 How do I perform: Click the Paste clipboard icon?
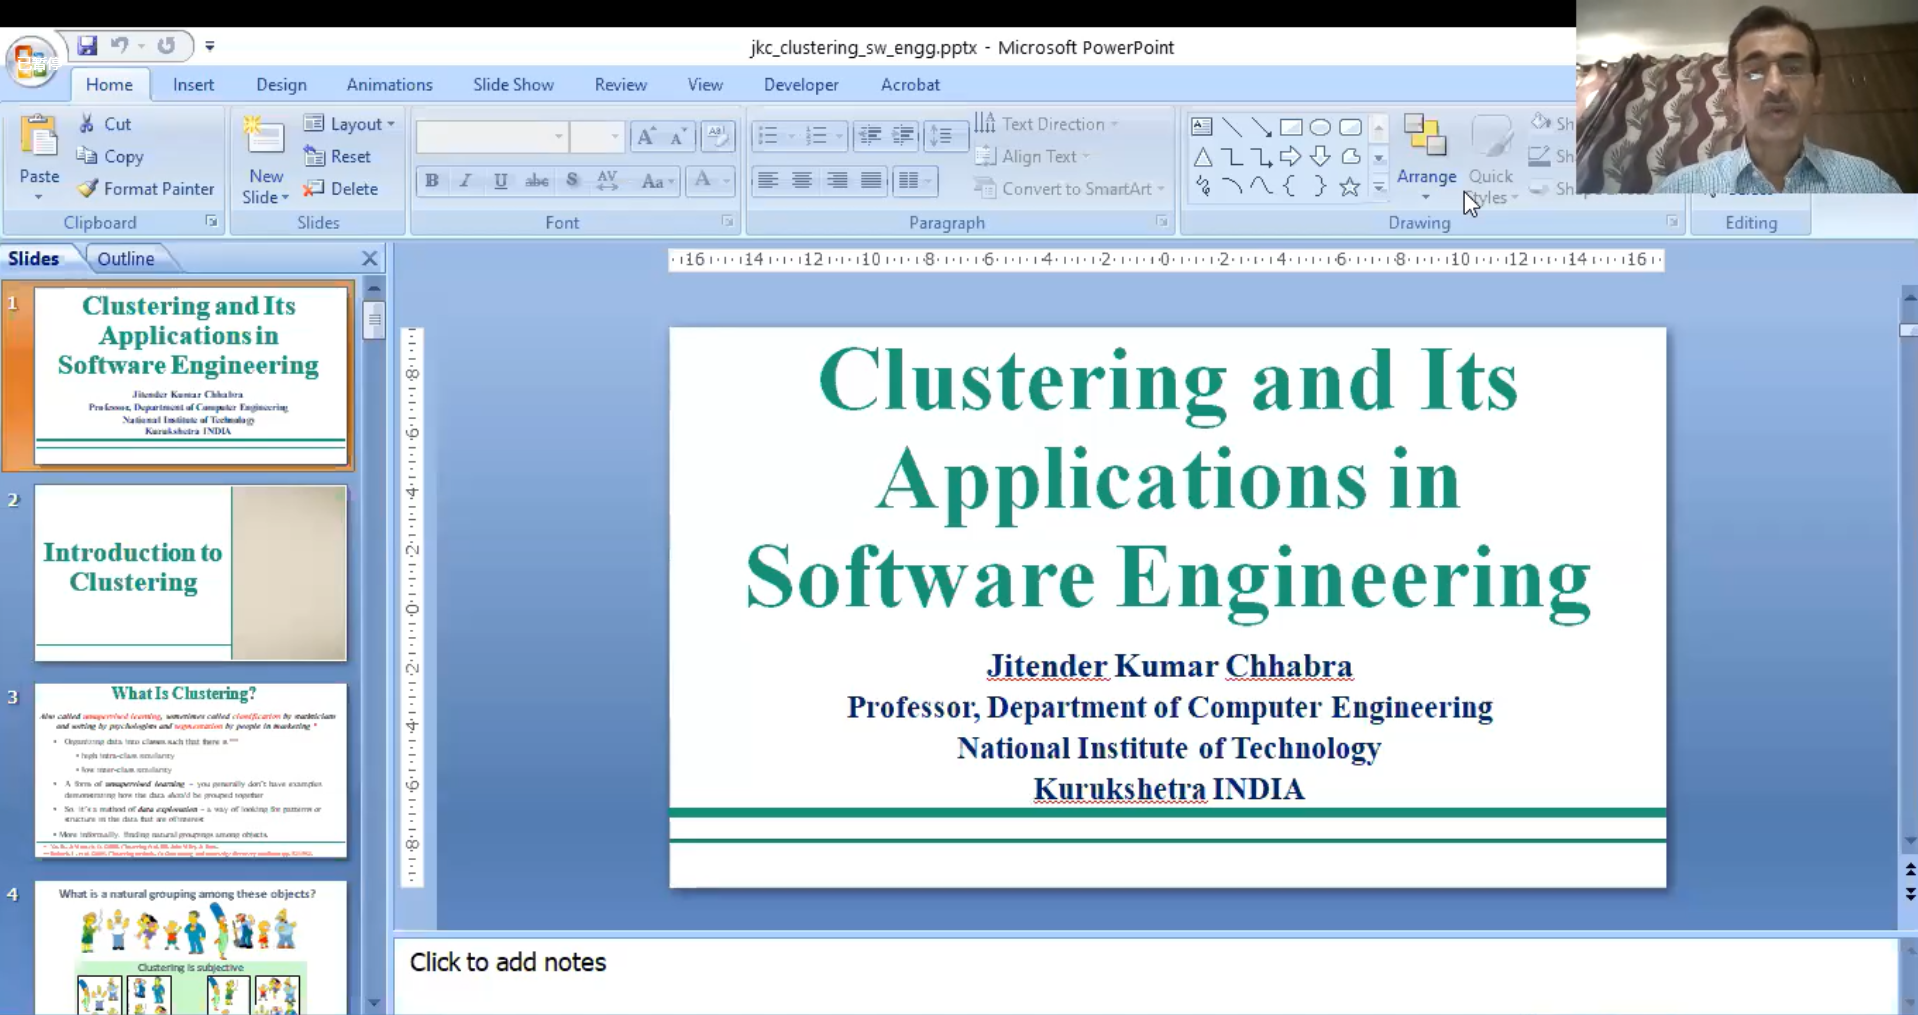[x=39, y=137]
